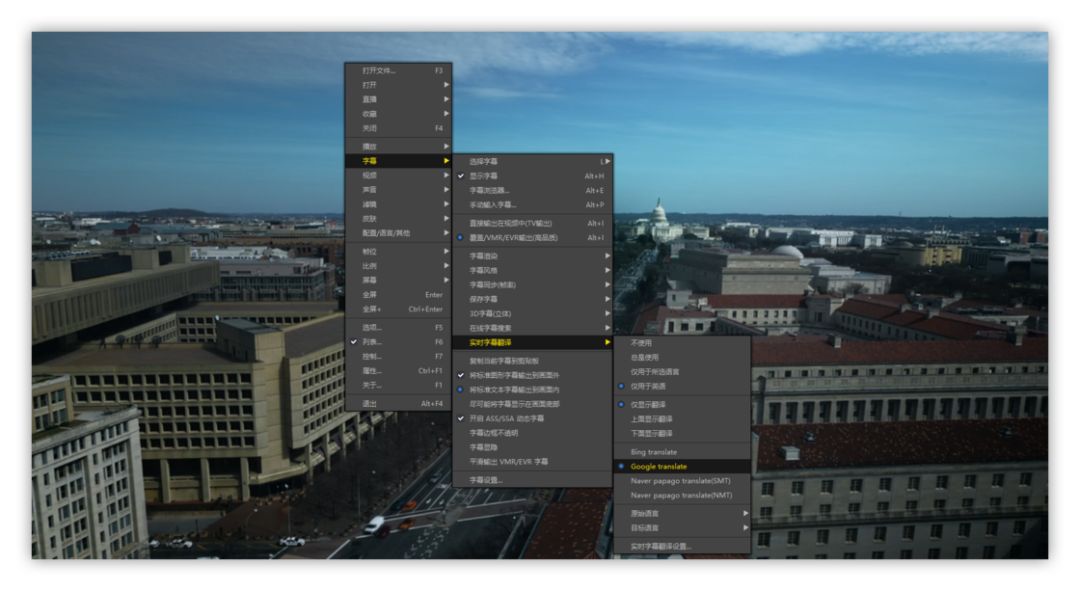Viewport: 1080px width, 591px height.
Task: Select Naver papago translate(SMT)
Action: coord(680,481)
